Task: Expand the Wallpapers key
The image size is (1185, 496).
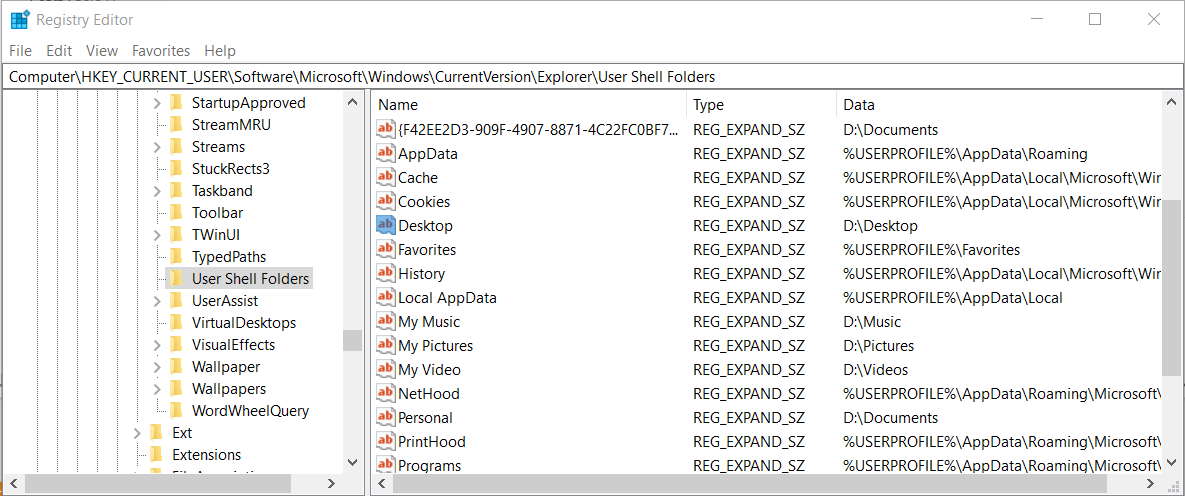Action: coord(156,389)
